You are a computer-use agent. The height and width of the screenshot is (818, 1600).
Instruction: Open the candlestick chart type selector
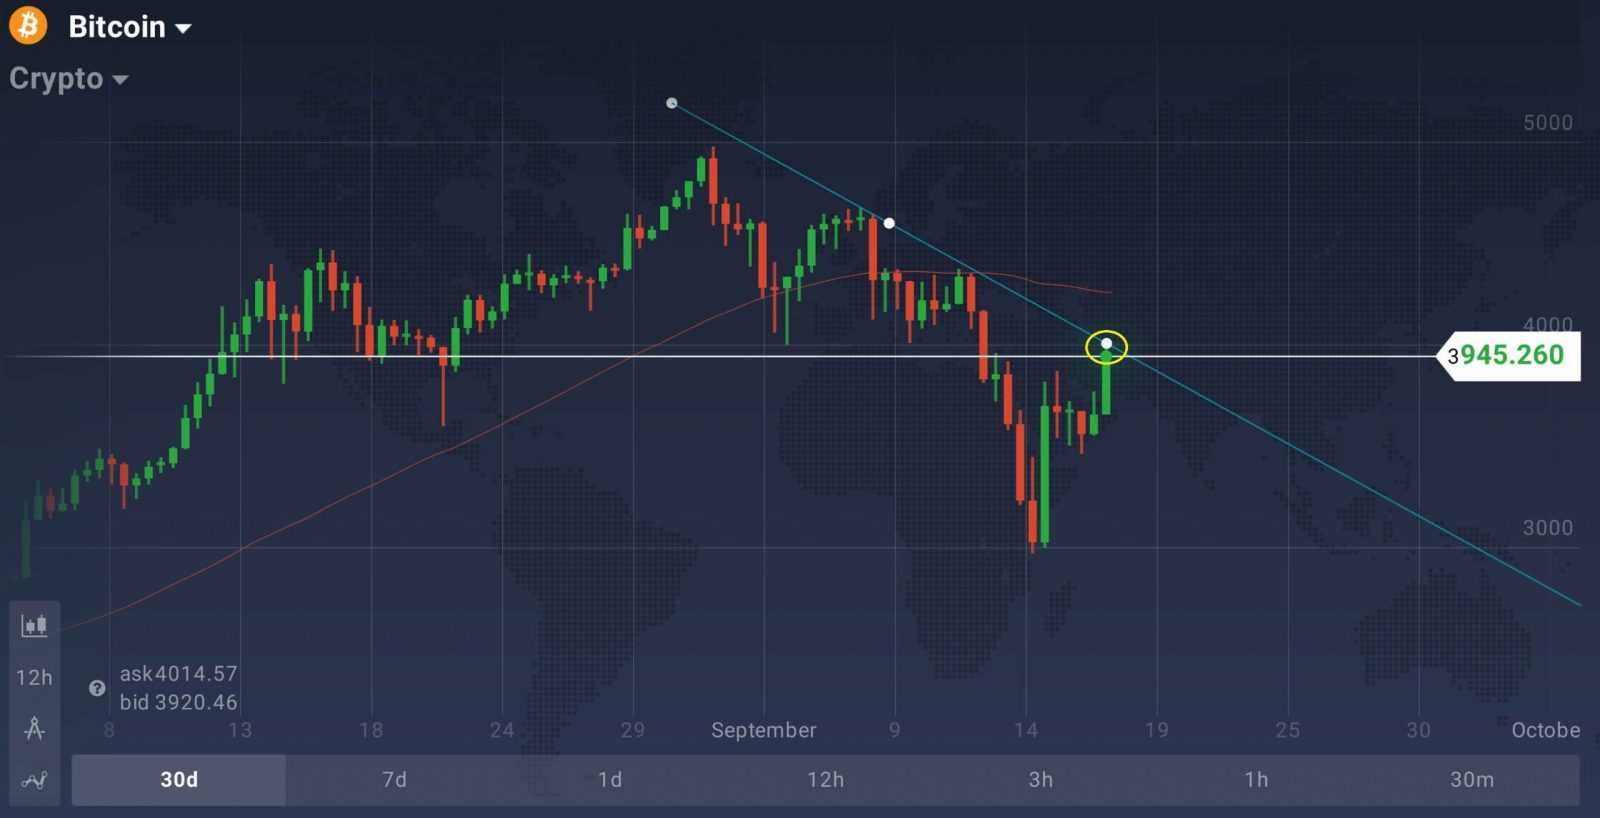pyautogui.click(x=34, y=626)
